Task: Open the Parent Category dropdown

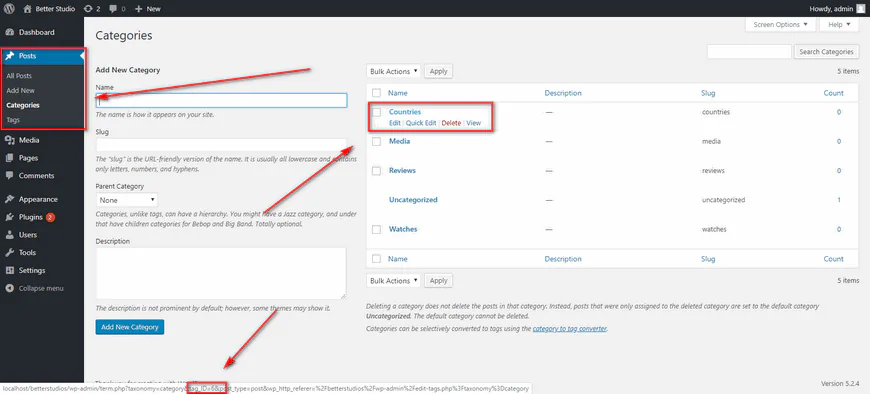Action: (x=127, y=200)
